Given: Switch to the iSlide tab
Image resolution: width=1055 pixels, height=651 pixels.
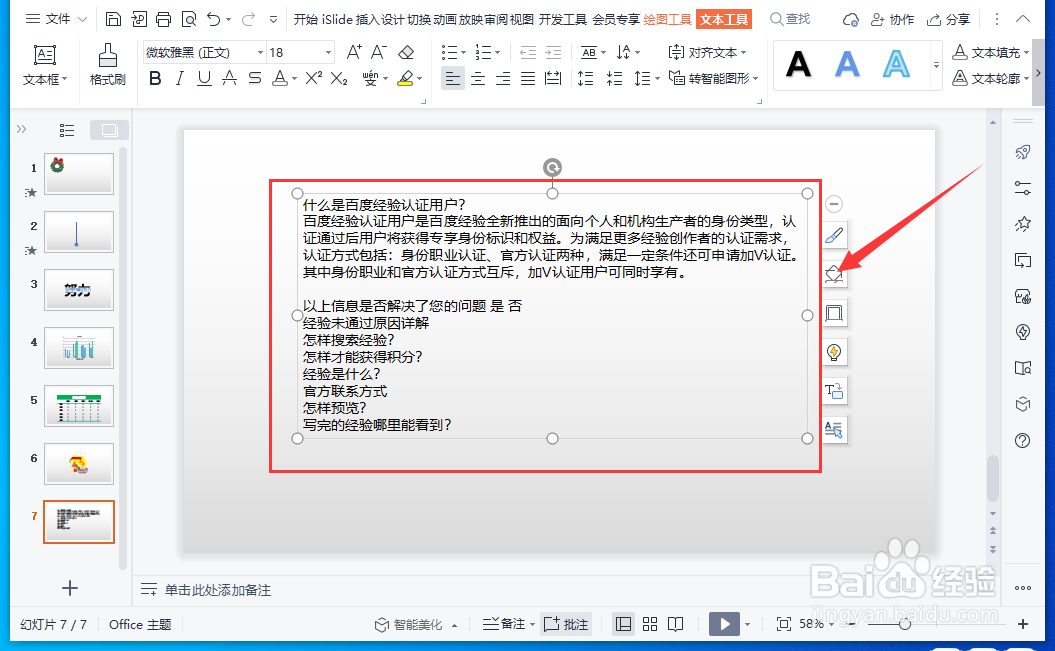Looking at the screenshot, I should tap(337, 20).
